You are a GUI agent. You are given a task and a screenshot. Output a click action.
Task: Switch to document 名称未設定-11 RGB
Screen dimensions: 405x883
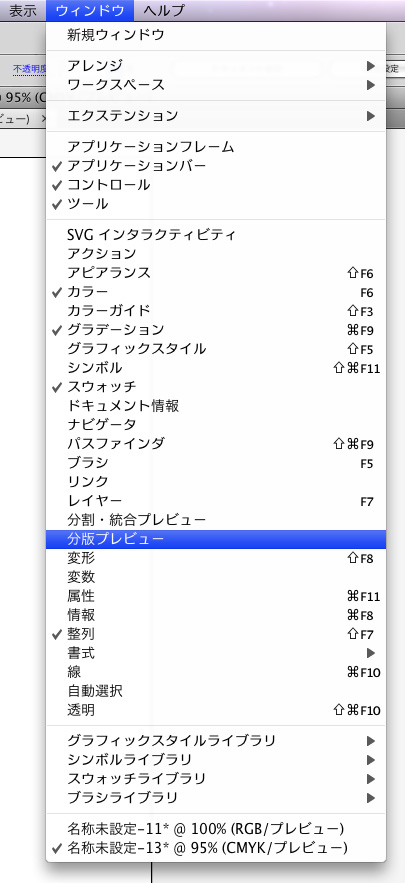click(216, 829)
